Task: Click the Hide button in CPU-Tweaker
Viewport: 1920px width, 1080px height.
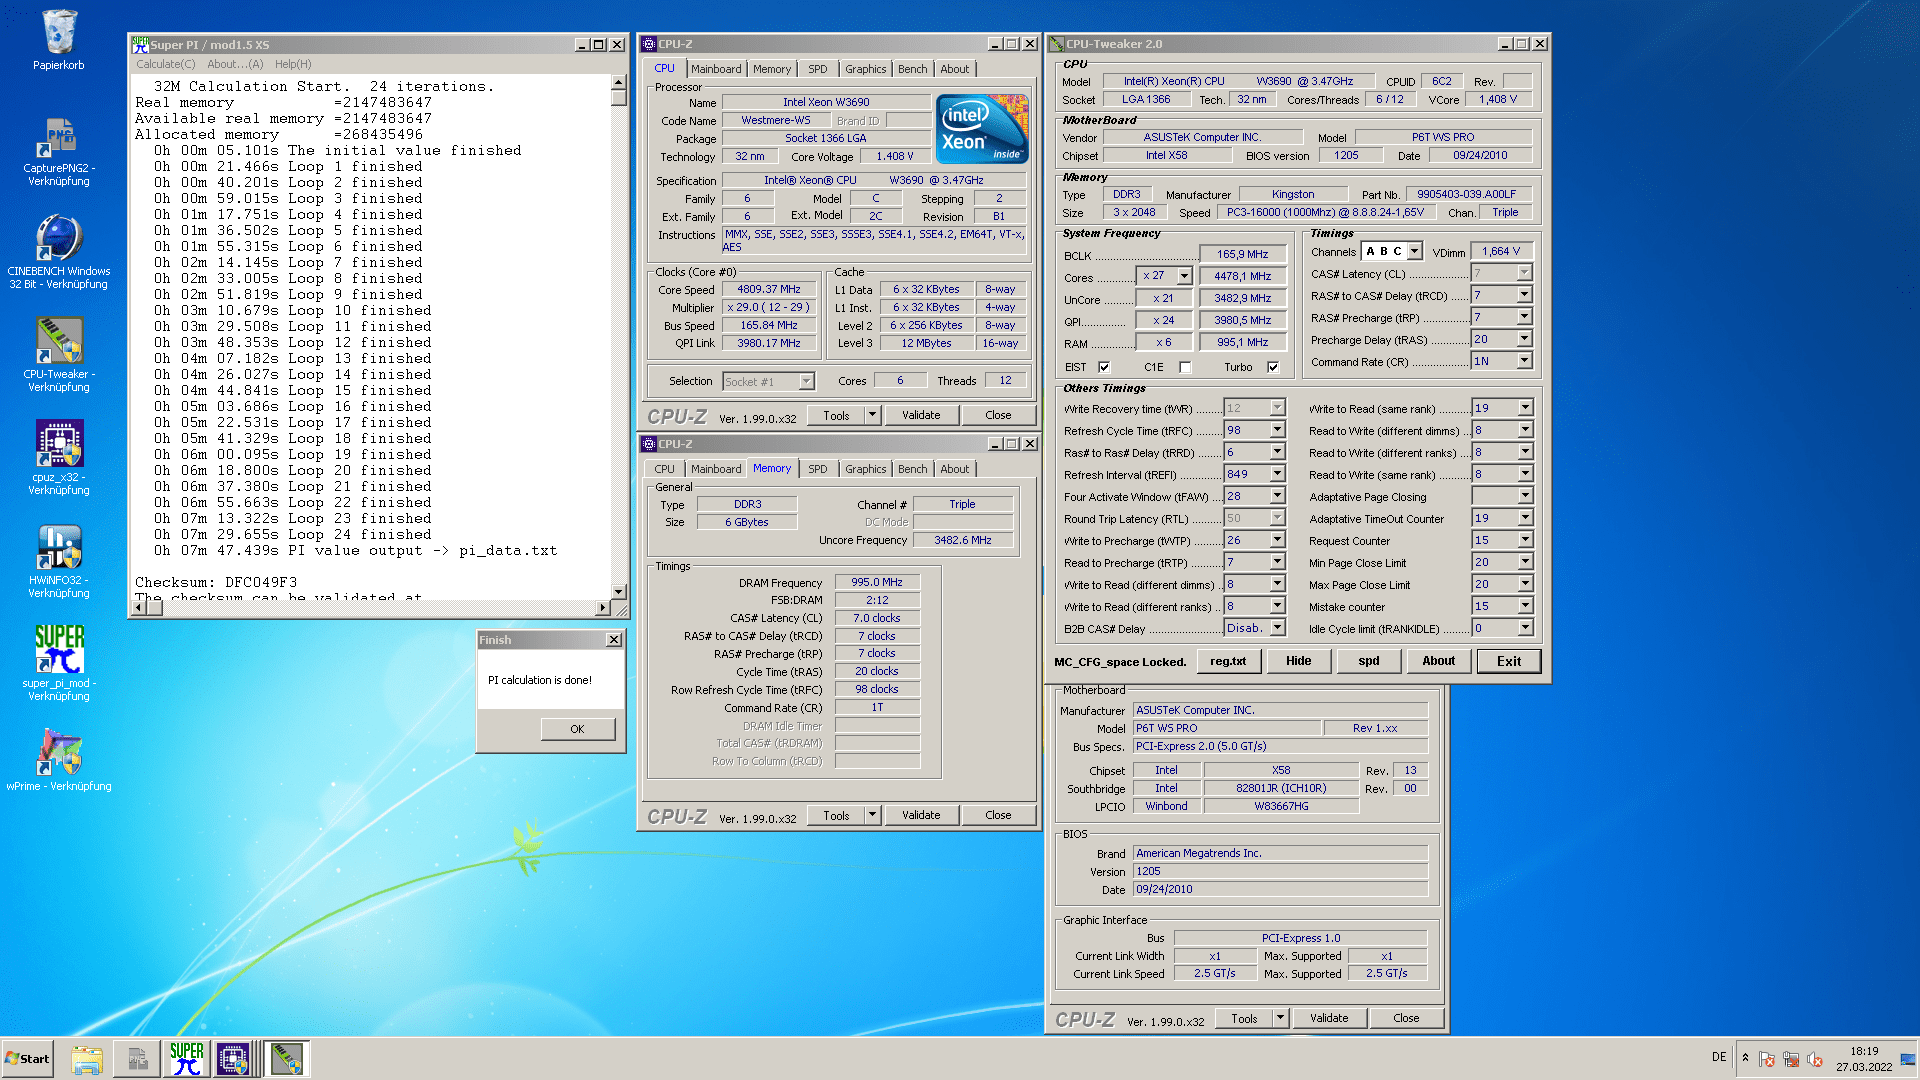Action: [1298, 661]
